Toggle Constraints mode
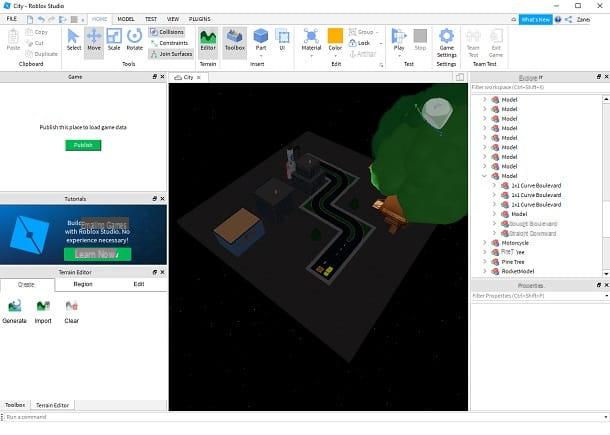Viewport: 610px width, 435px height. [168, 43]
